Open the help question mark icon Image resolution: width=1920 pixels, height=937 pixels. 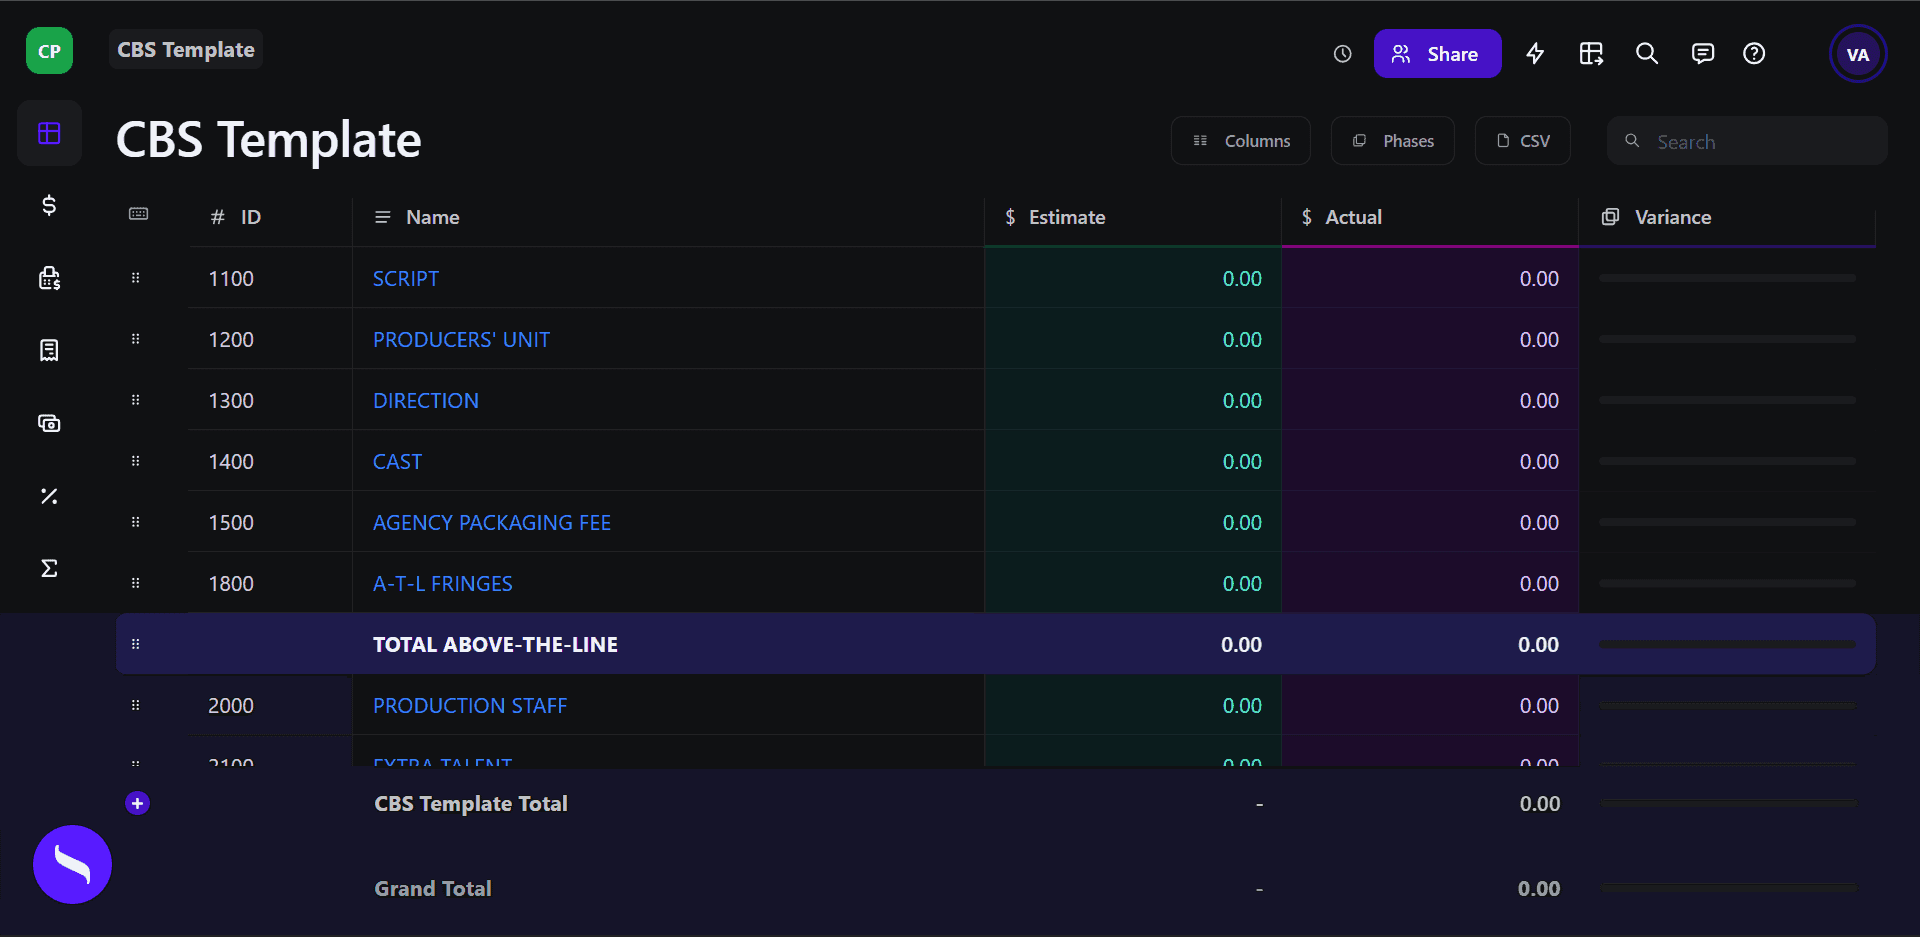point(1754,54)
